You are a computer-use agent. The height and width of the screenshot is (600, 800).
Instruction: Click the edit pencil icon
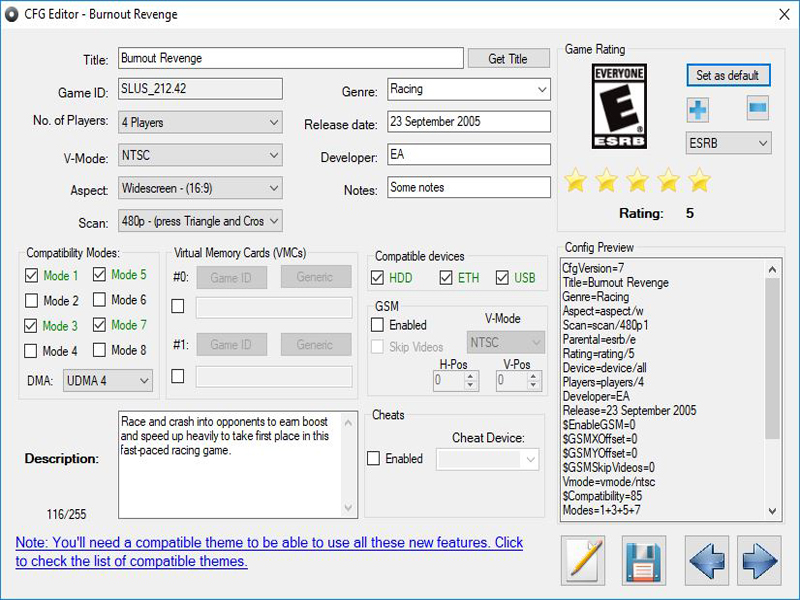point(583,560)
